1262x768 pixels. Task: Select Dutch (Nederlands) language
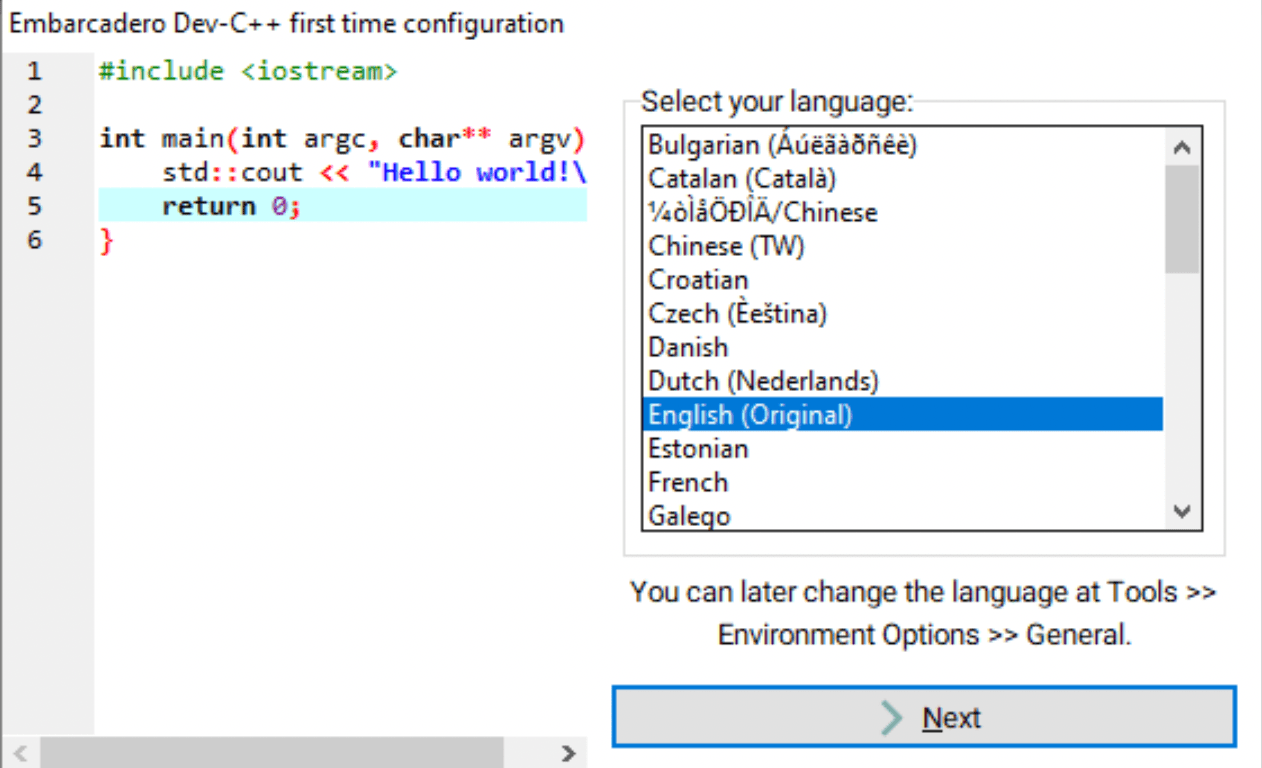point(902,381)
